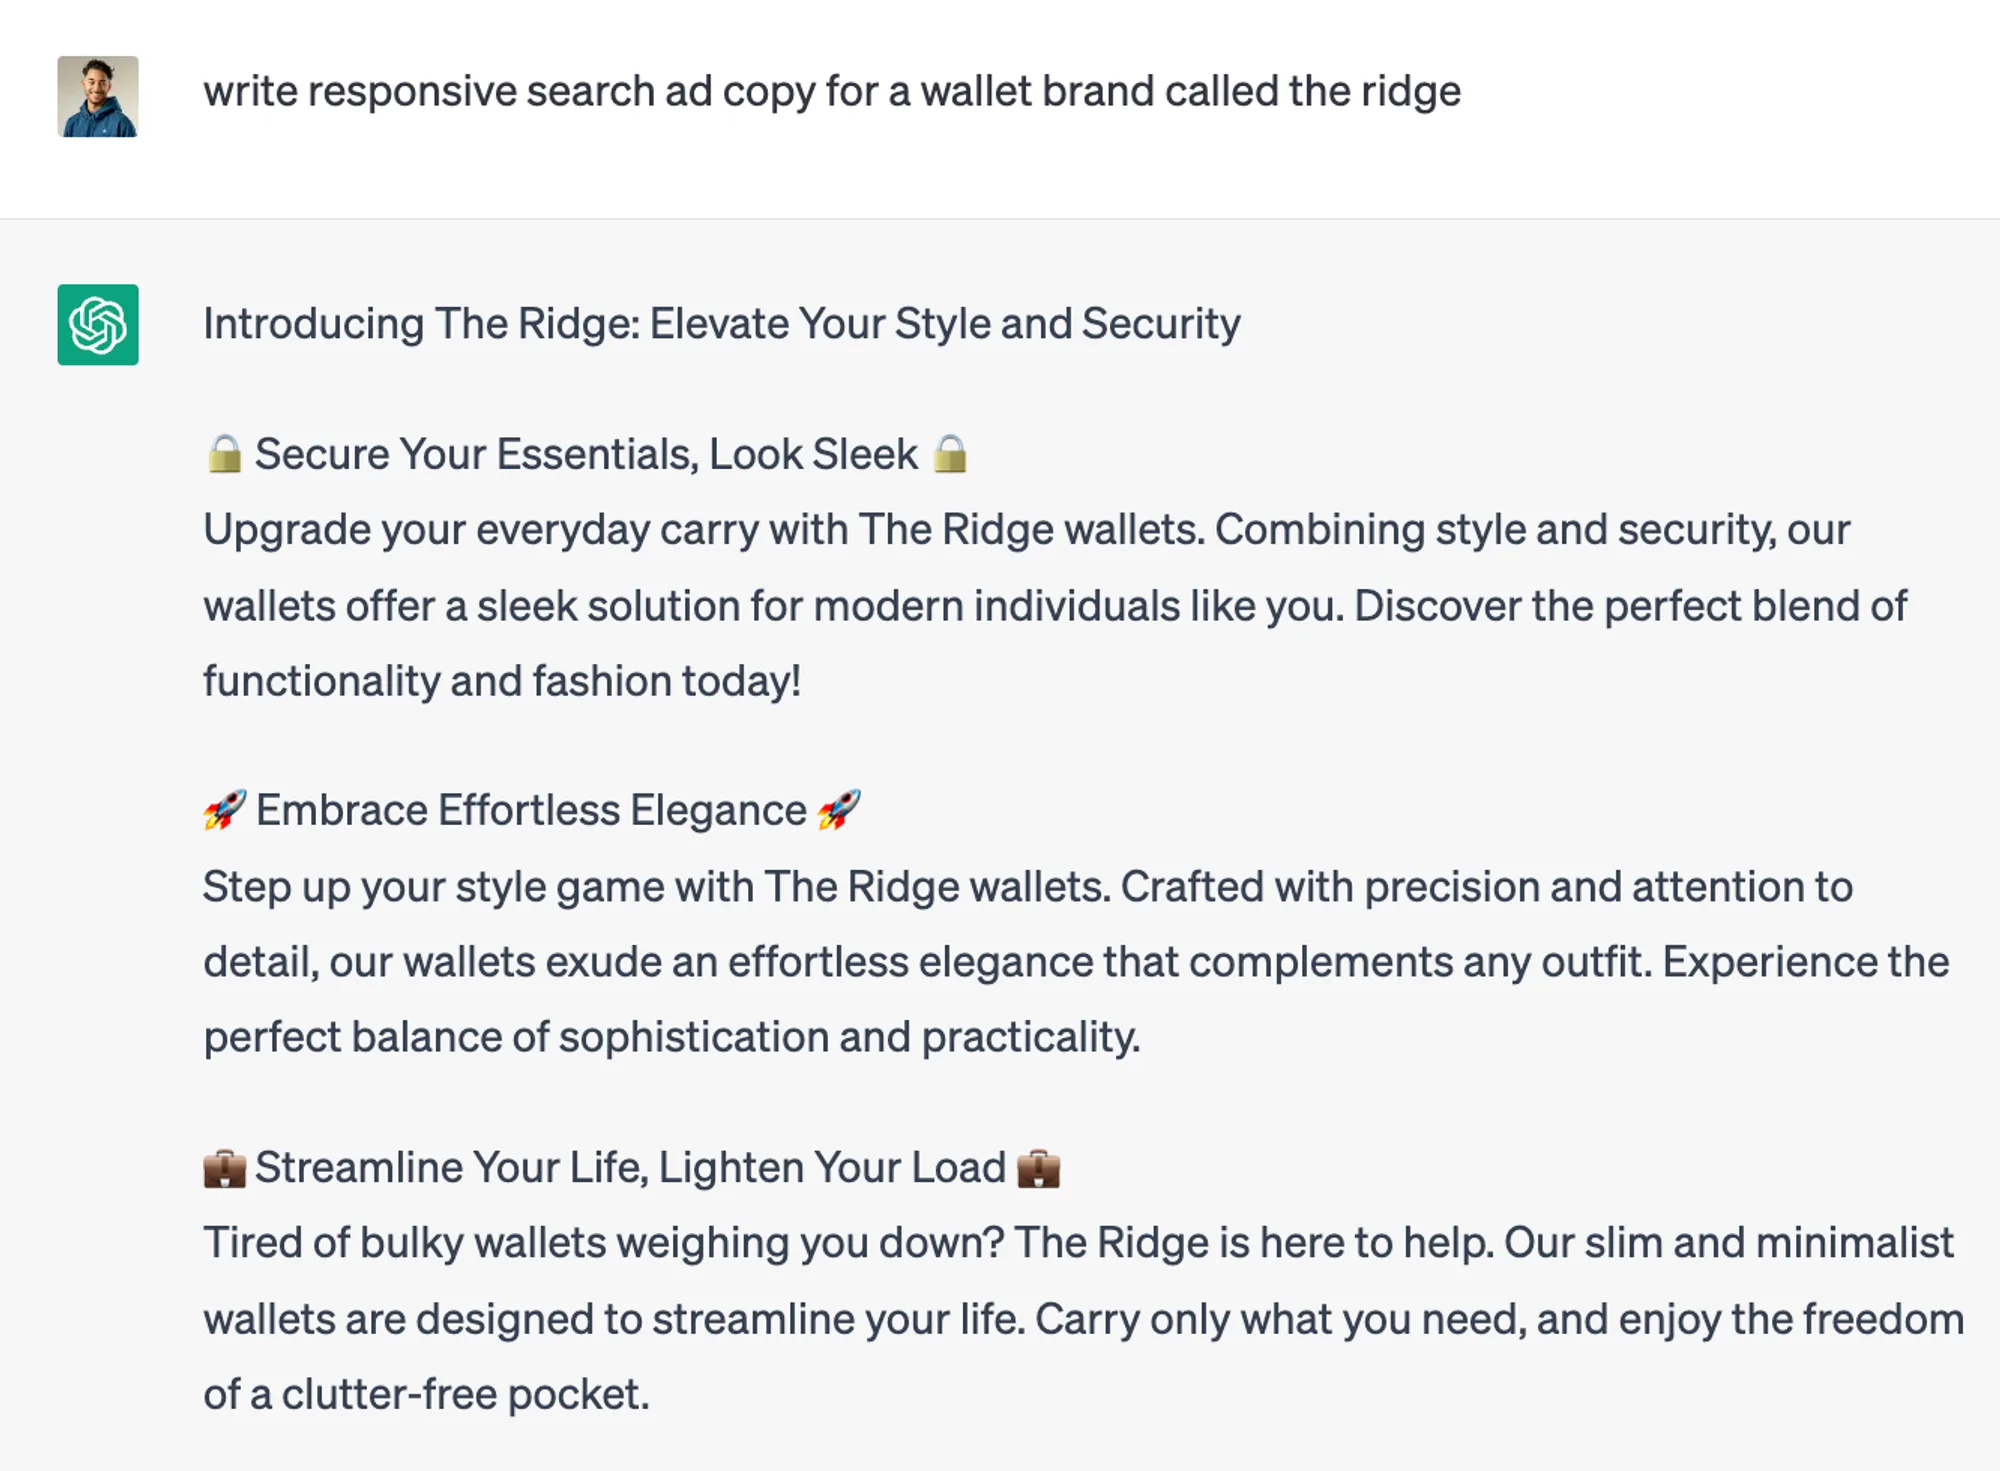Click the lock emoji after Look Sleek
Image resolution: width=2000 pixels, height=1471 pixels.
click(950, 454)
